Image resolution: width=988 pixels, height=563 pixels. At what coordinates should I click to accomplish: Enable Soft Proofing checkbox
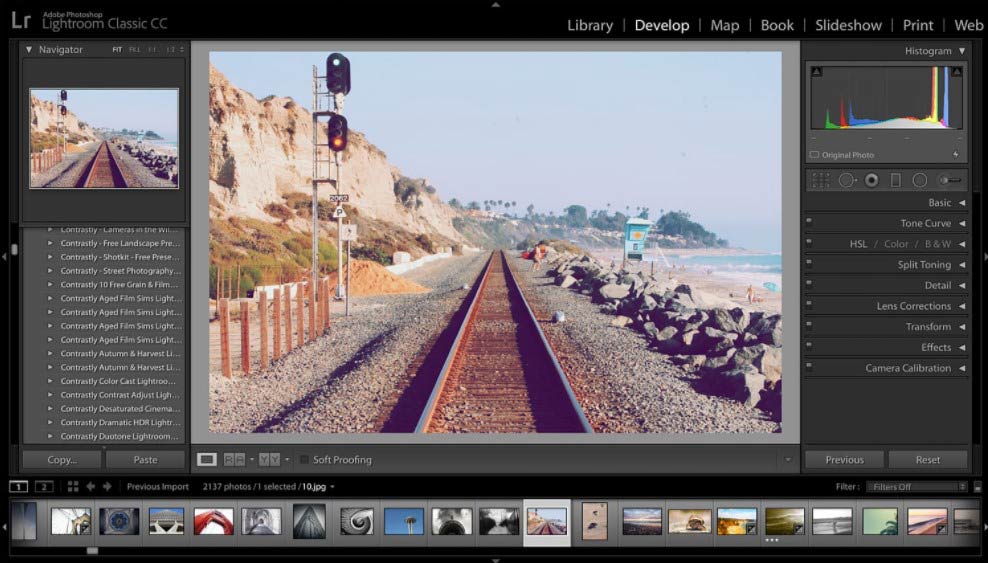click(x=304, y=460)
